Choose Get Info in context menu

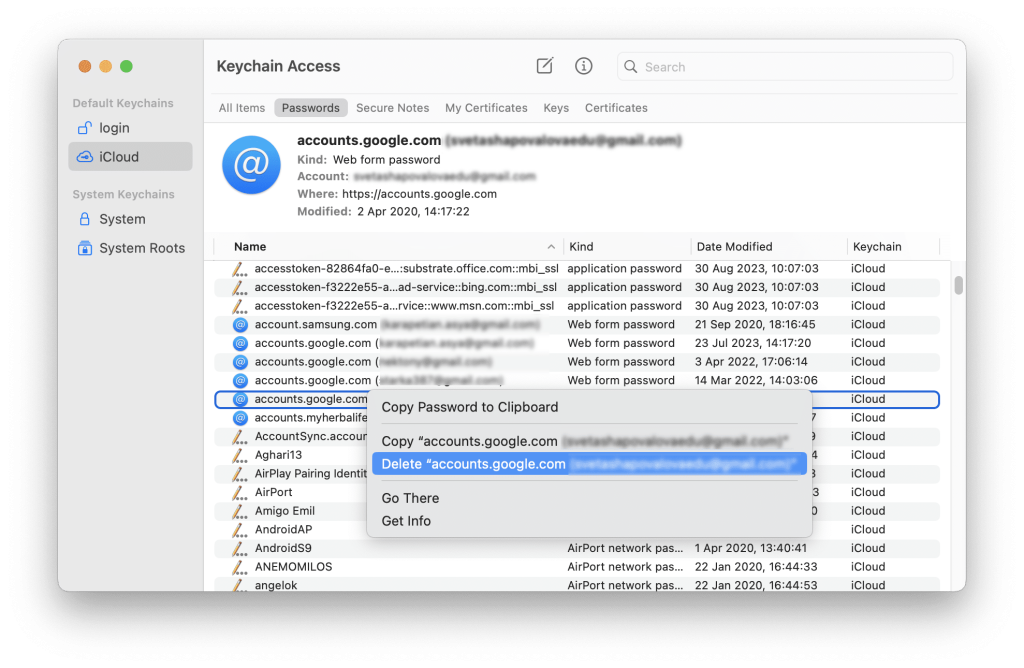589,520
